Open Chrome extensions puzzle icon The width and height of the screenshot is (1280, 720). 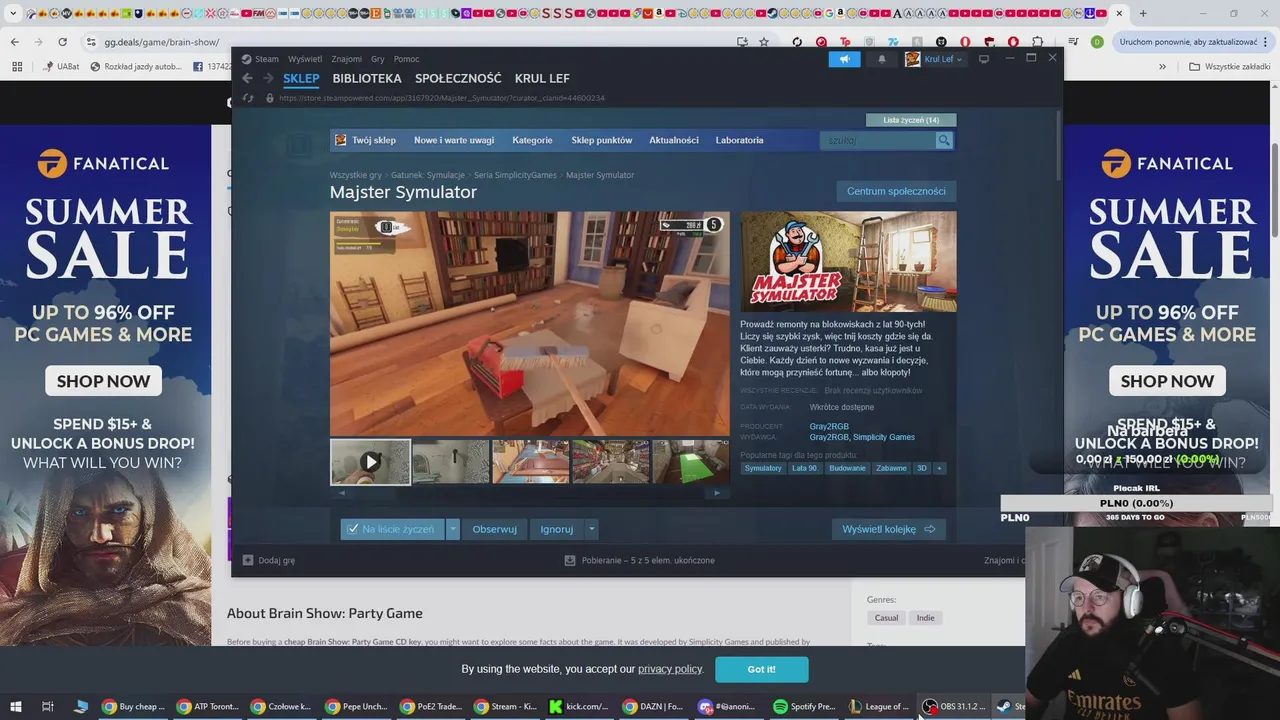coord(1037,42)
